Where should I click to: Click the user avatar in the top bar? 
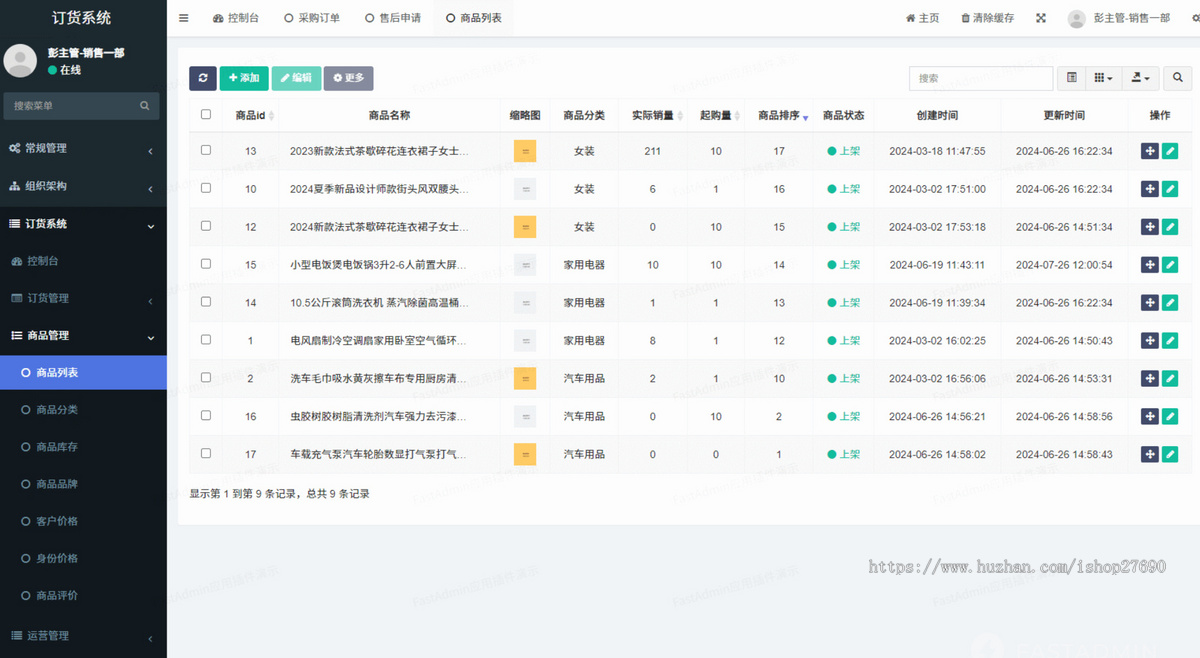click(x=1077, y=18)
